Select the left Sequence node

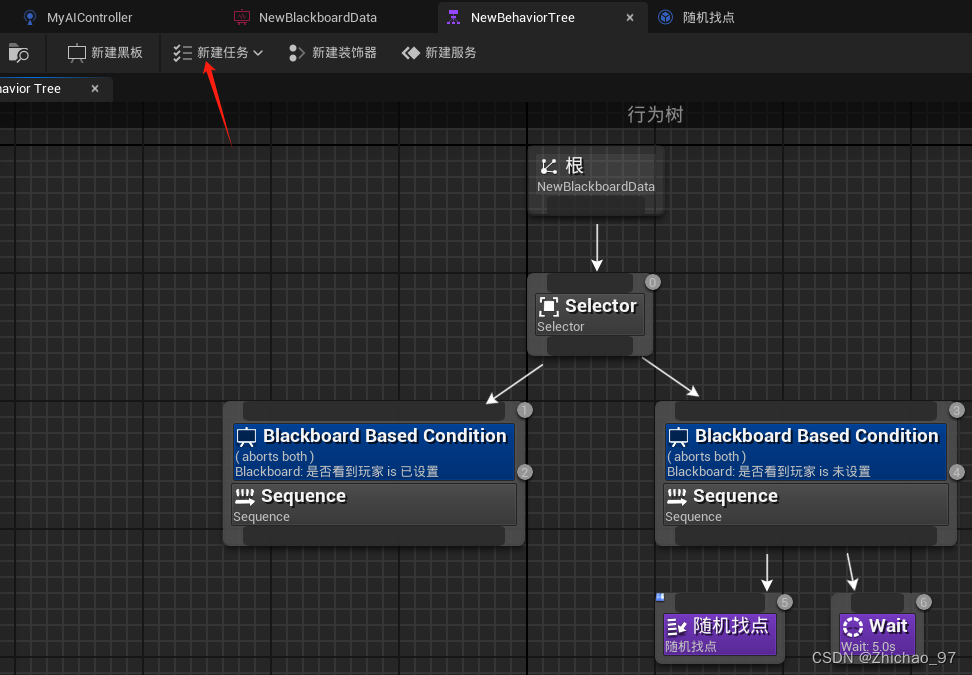click(x=374, y=504)
